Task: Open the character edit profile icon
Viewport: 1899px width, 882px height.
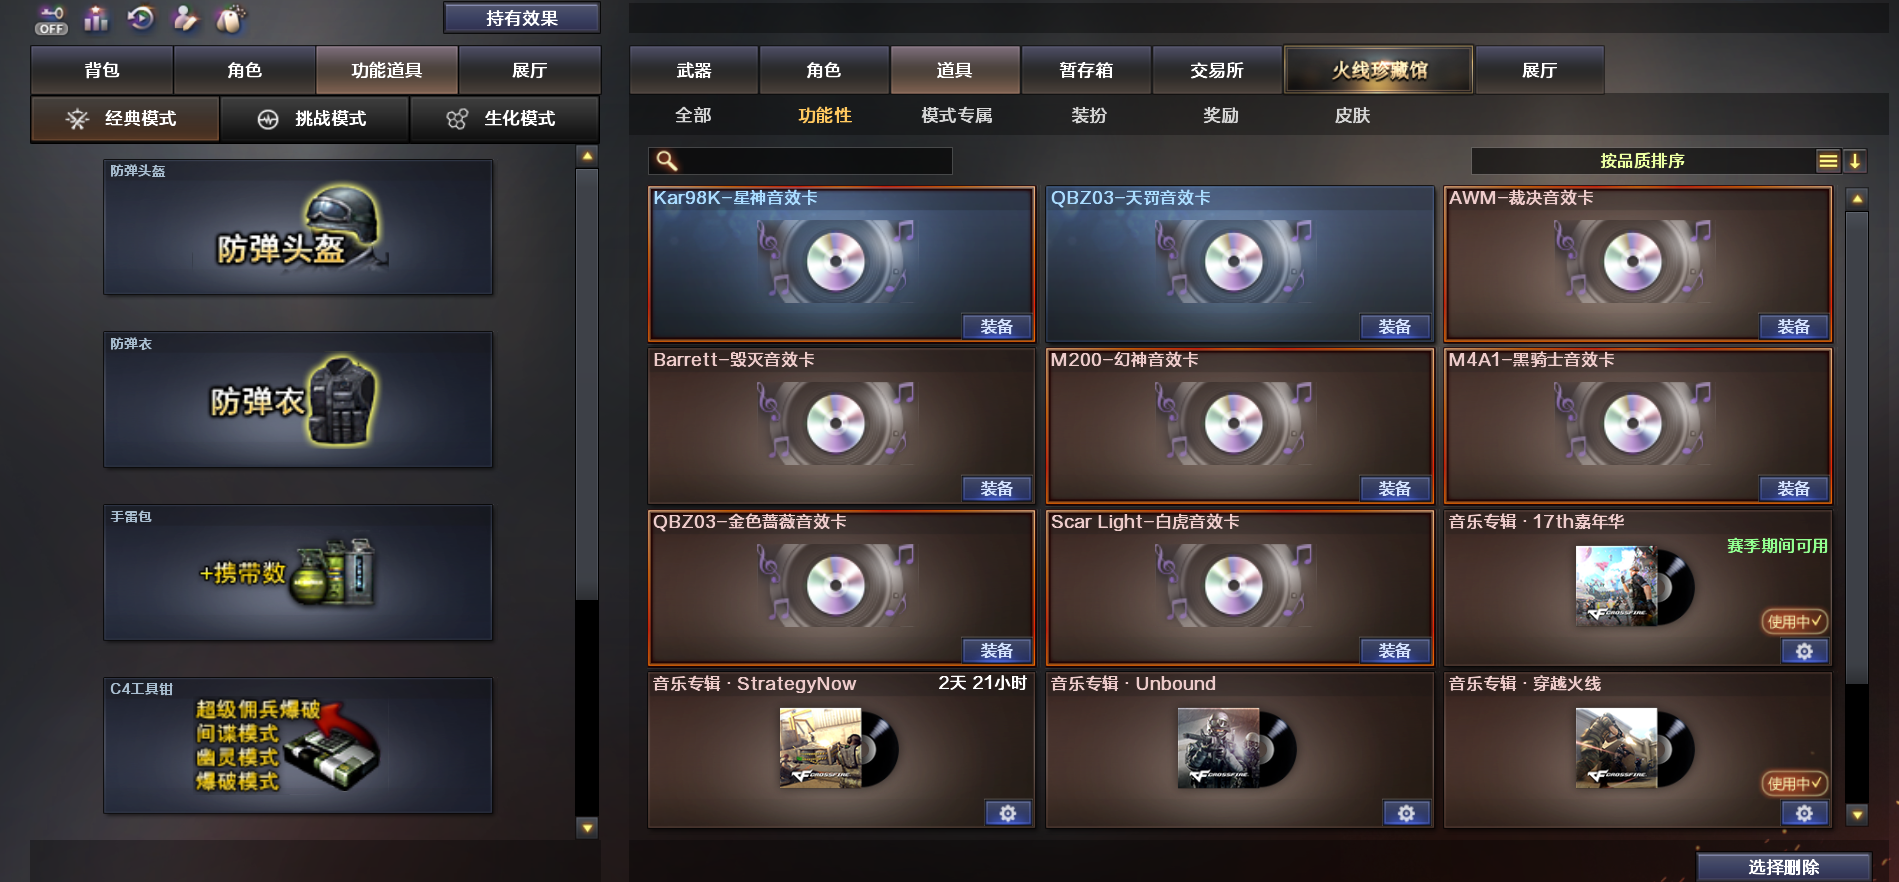Action: [x=185, y=18]
